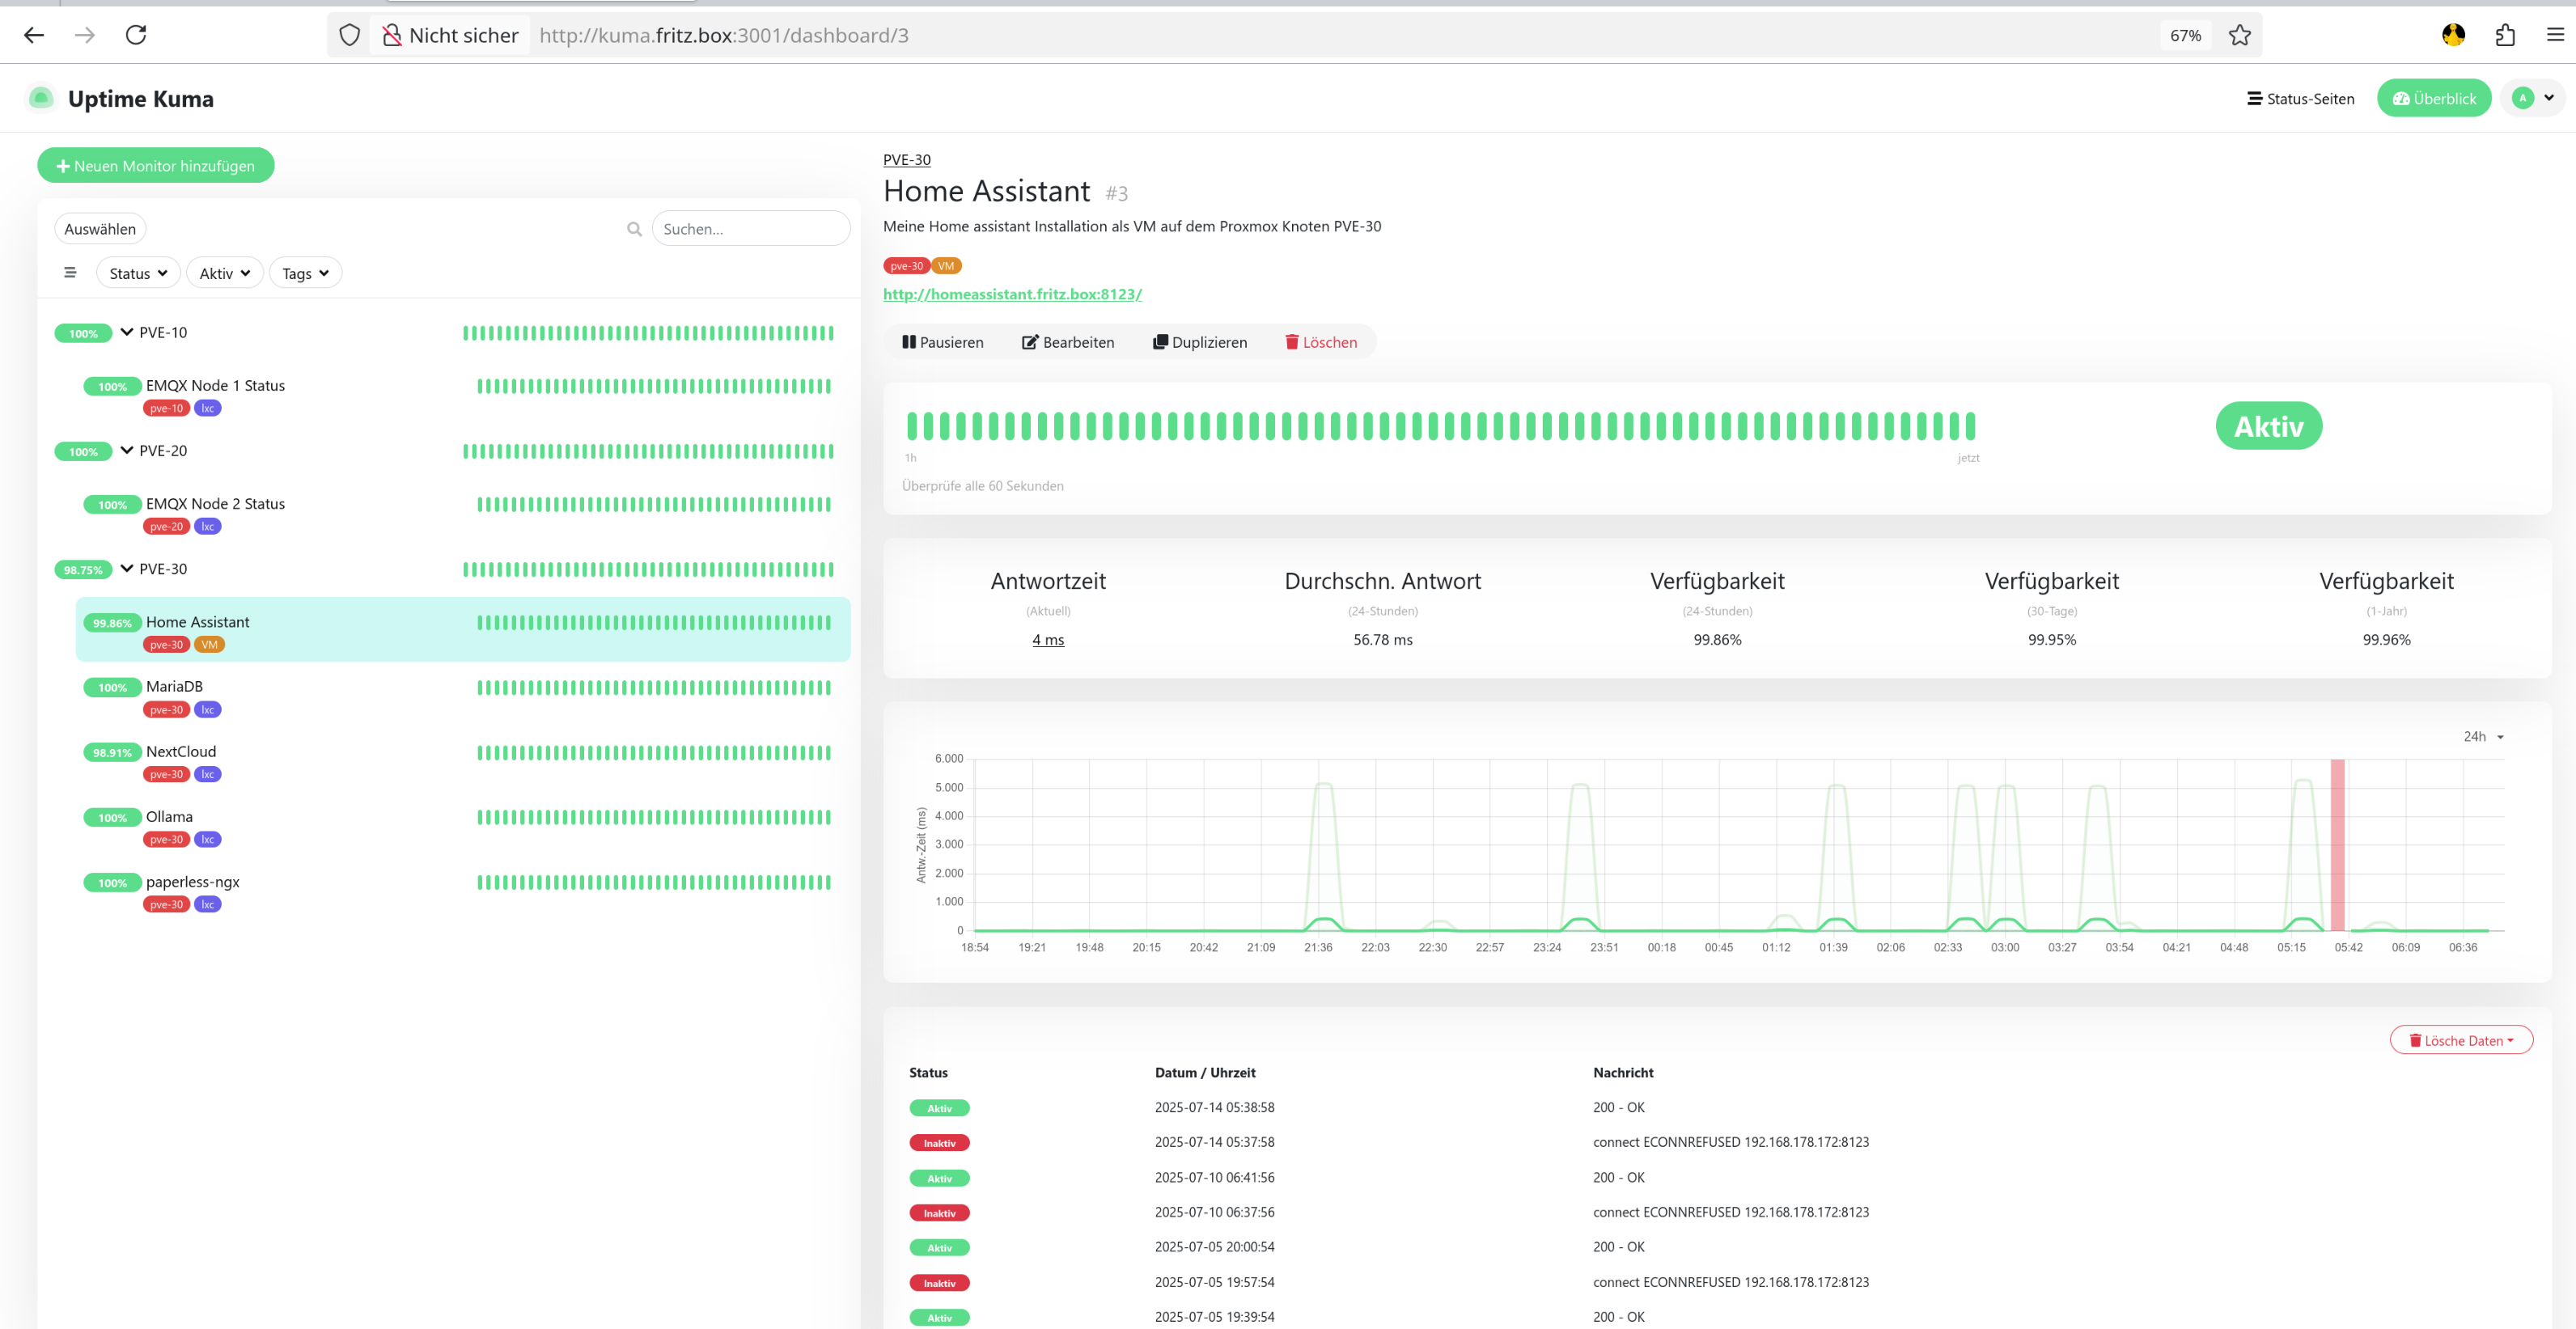Click the hamburger filter icon beside Status
2576x1329 pixels.
[70, 273]
